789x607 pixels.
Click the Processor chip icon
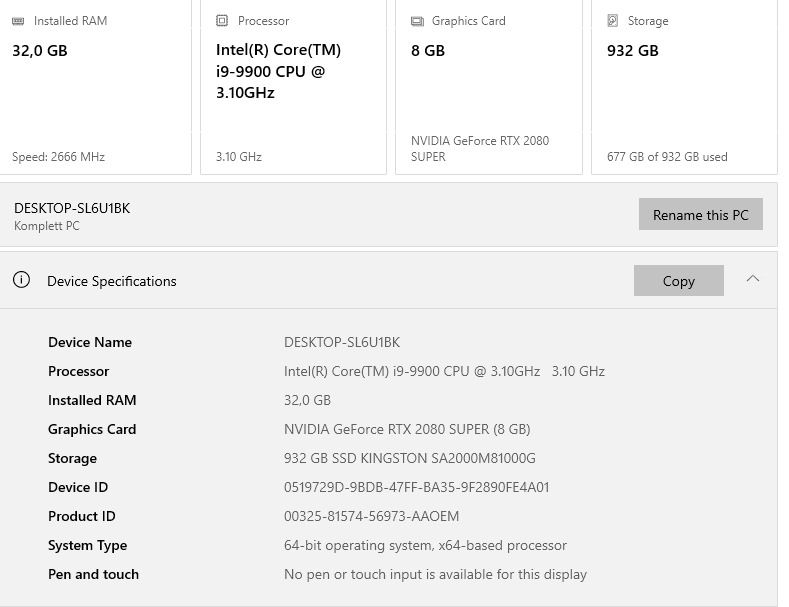pyautogui.click(x=222, y=21)
